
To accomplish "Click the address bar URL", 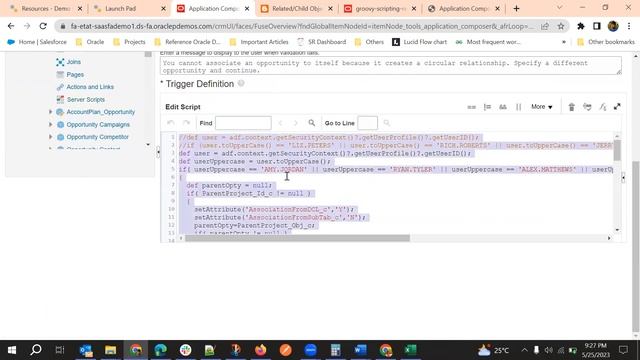I will (301, 26).
